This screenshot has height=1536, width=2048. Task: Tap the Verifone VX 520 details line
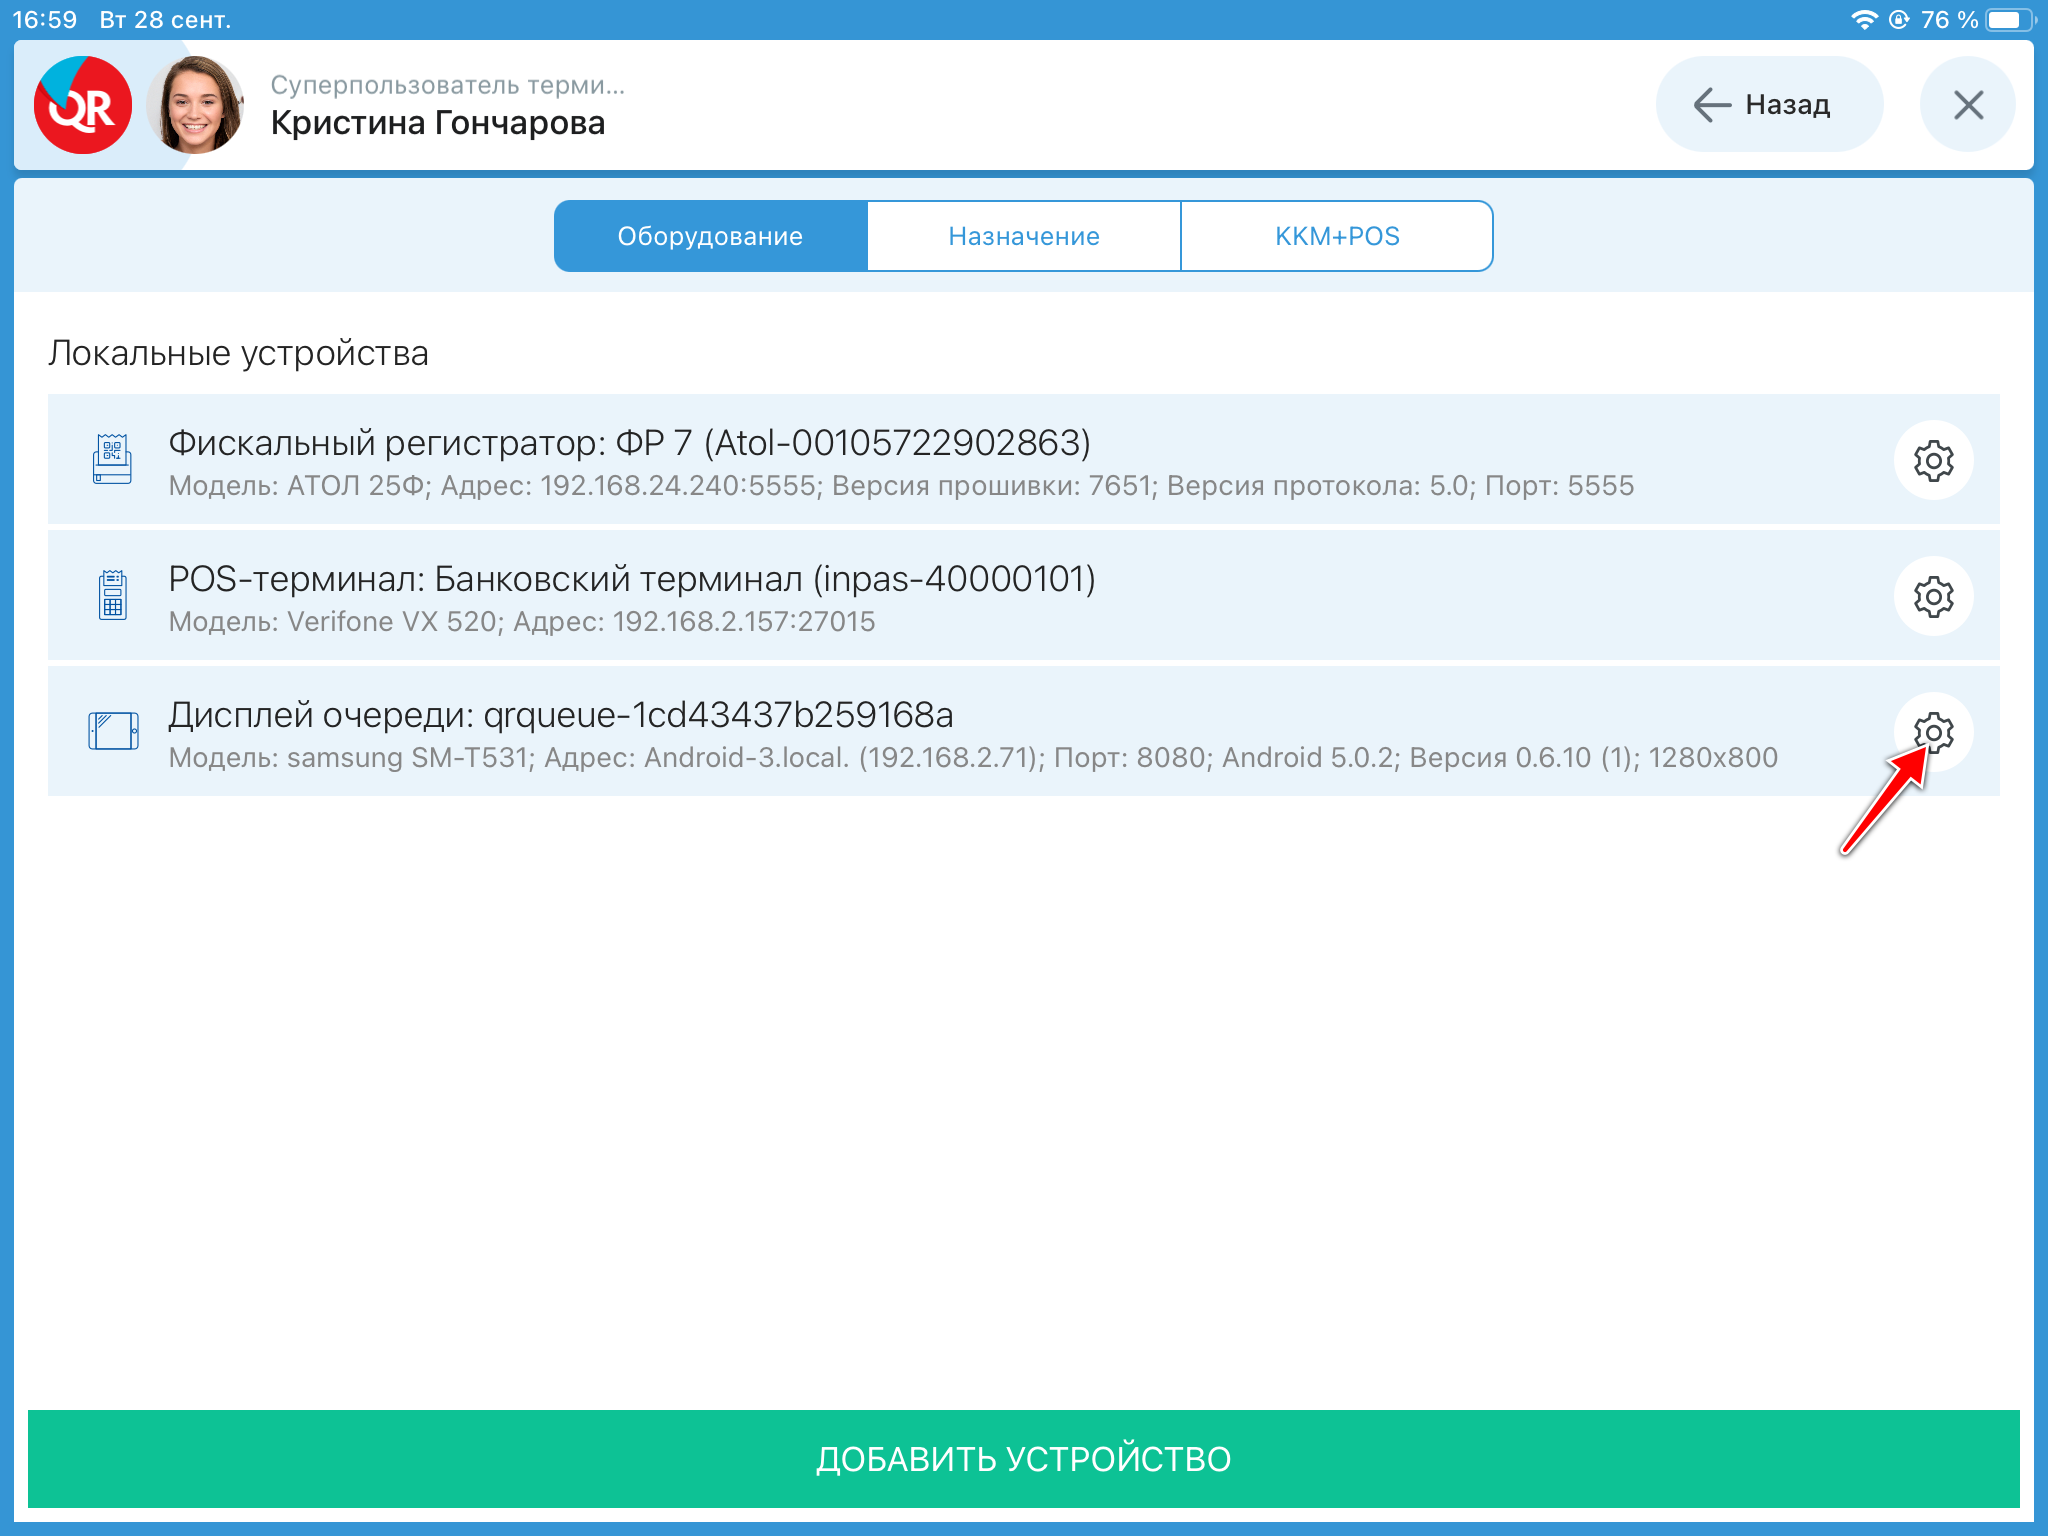(x=522, y=622)
